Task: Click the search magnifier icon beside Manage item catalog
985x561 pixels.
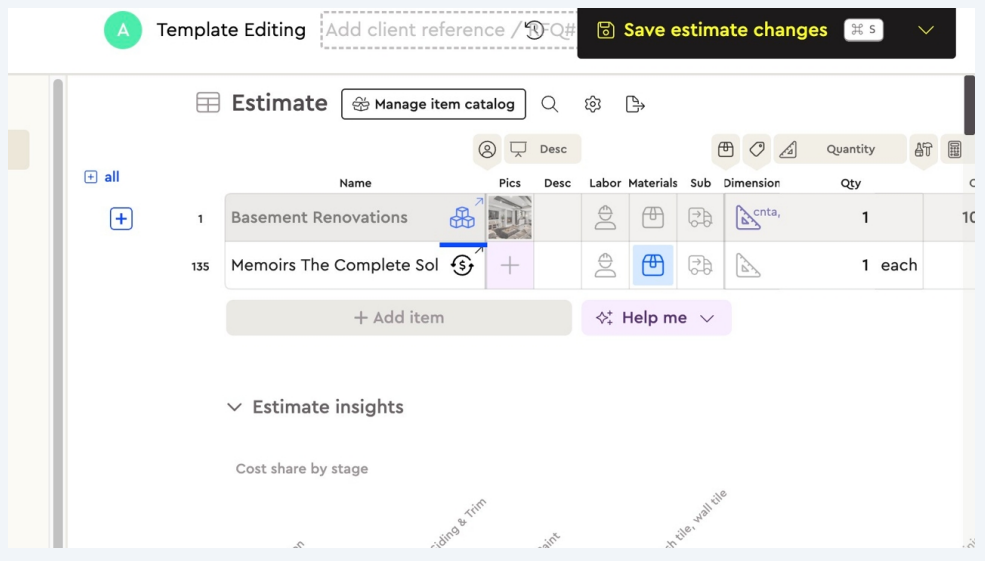Action: [550, 104]
